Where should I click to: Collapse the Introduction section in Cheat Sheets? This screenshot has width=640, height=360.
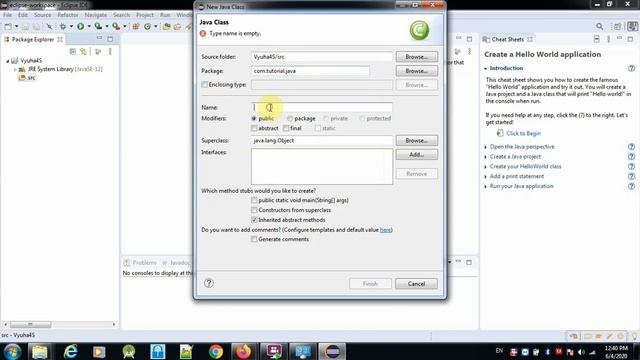486,69
